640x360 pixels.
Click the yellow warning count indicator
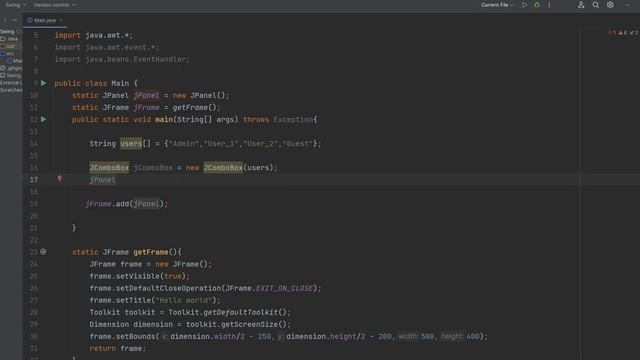tap(622, 33)
